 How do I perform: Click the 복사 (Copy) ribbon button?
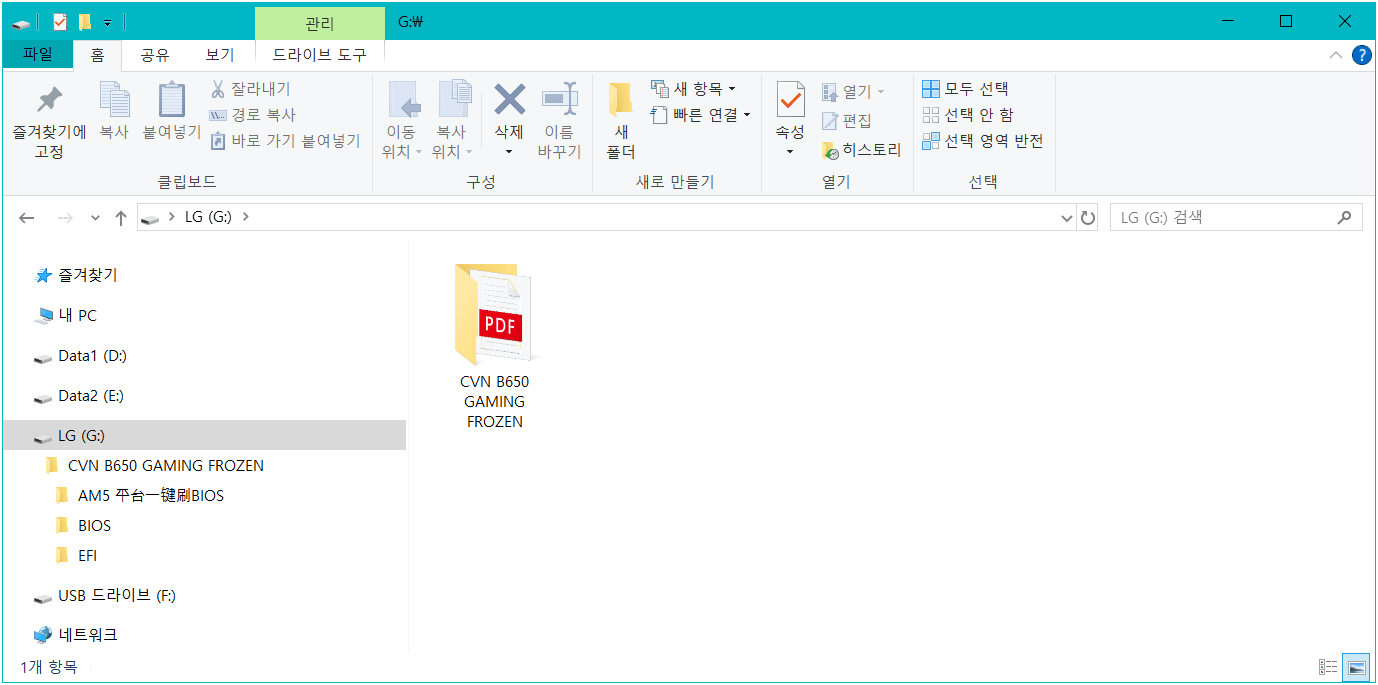pyautogui.click(x=114, y=110)
